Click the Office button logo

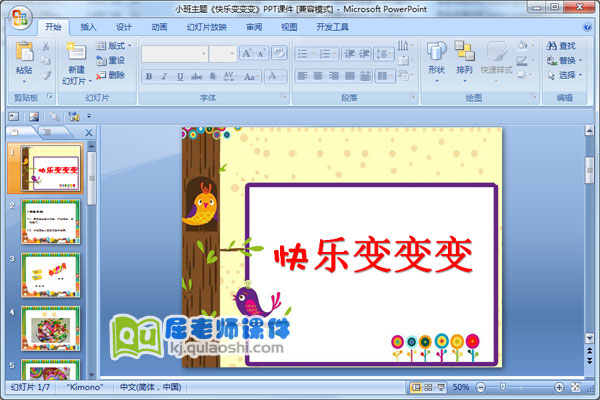click(x=20, y=18)
